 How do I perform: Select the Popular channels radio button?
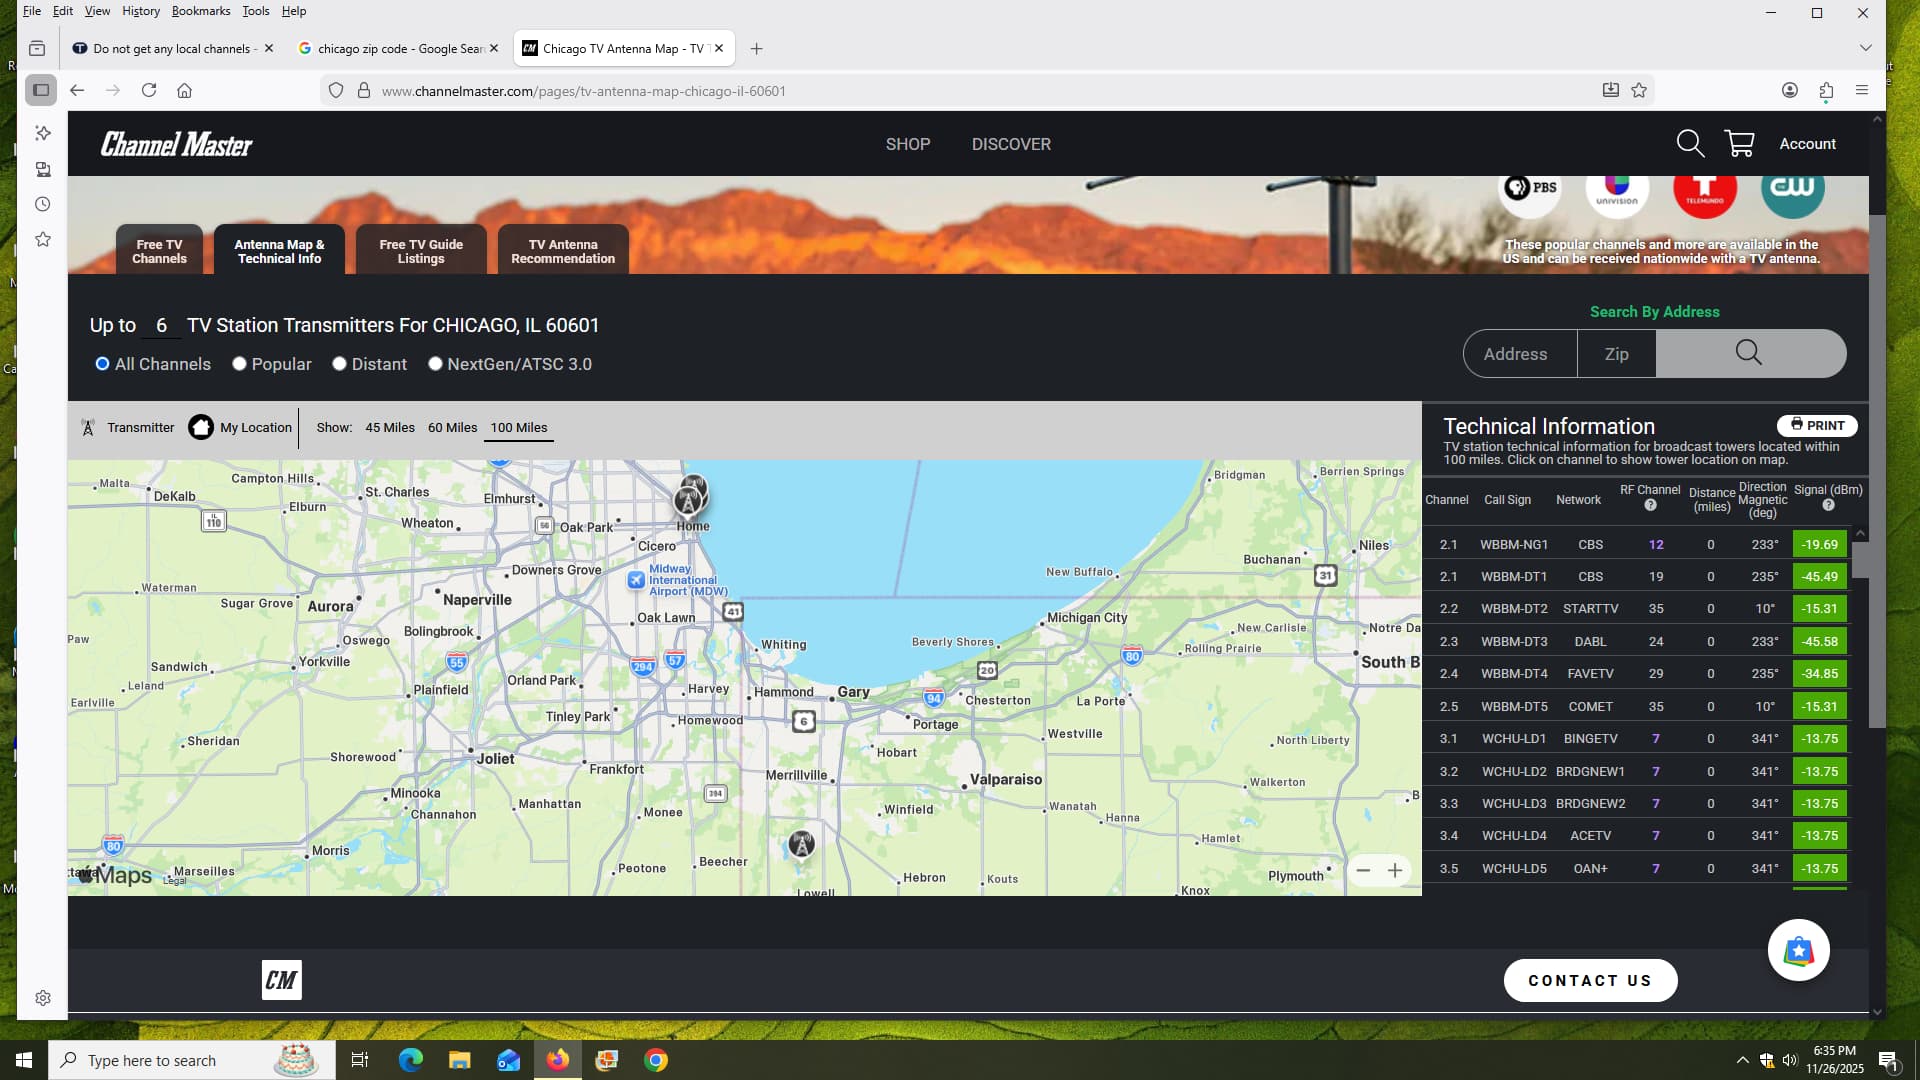239,364
